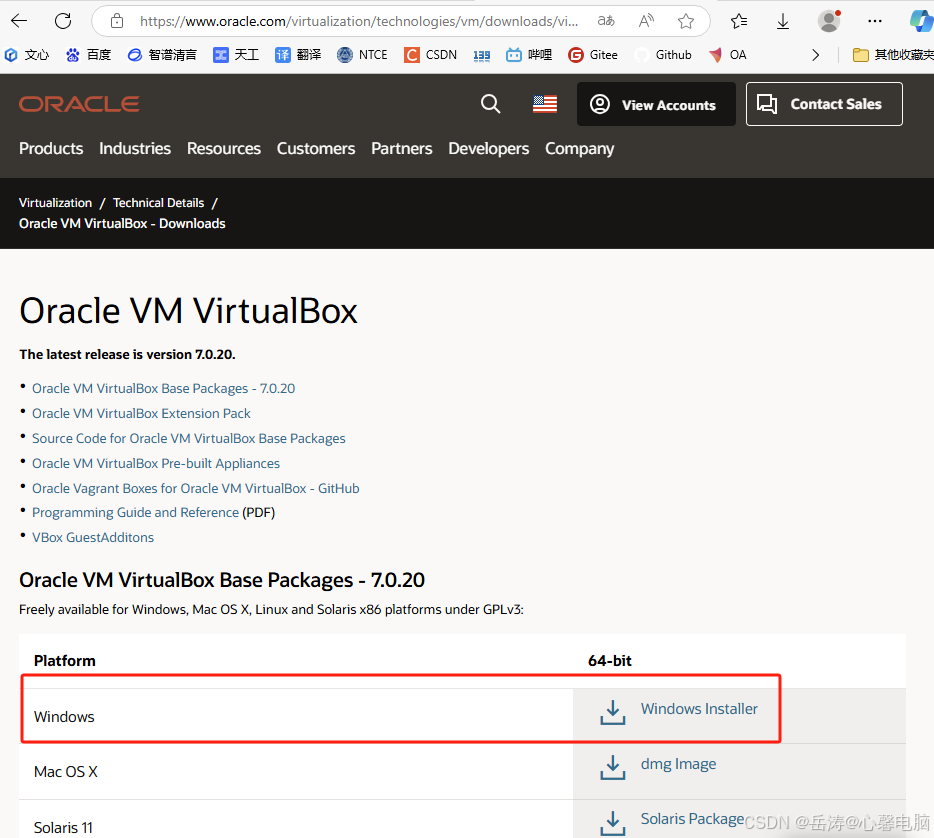Open the Github bookmark
Viewport: 934px width, 838px height.
663,55
